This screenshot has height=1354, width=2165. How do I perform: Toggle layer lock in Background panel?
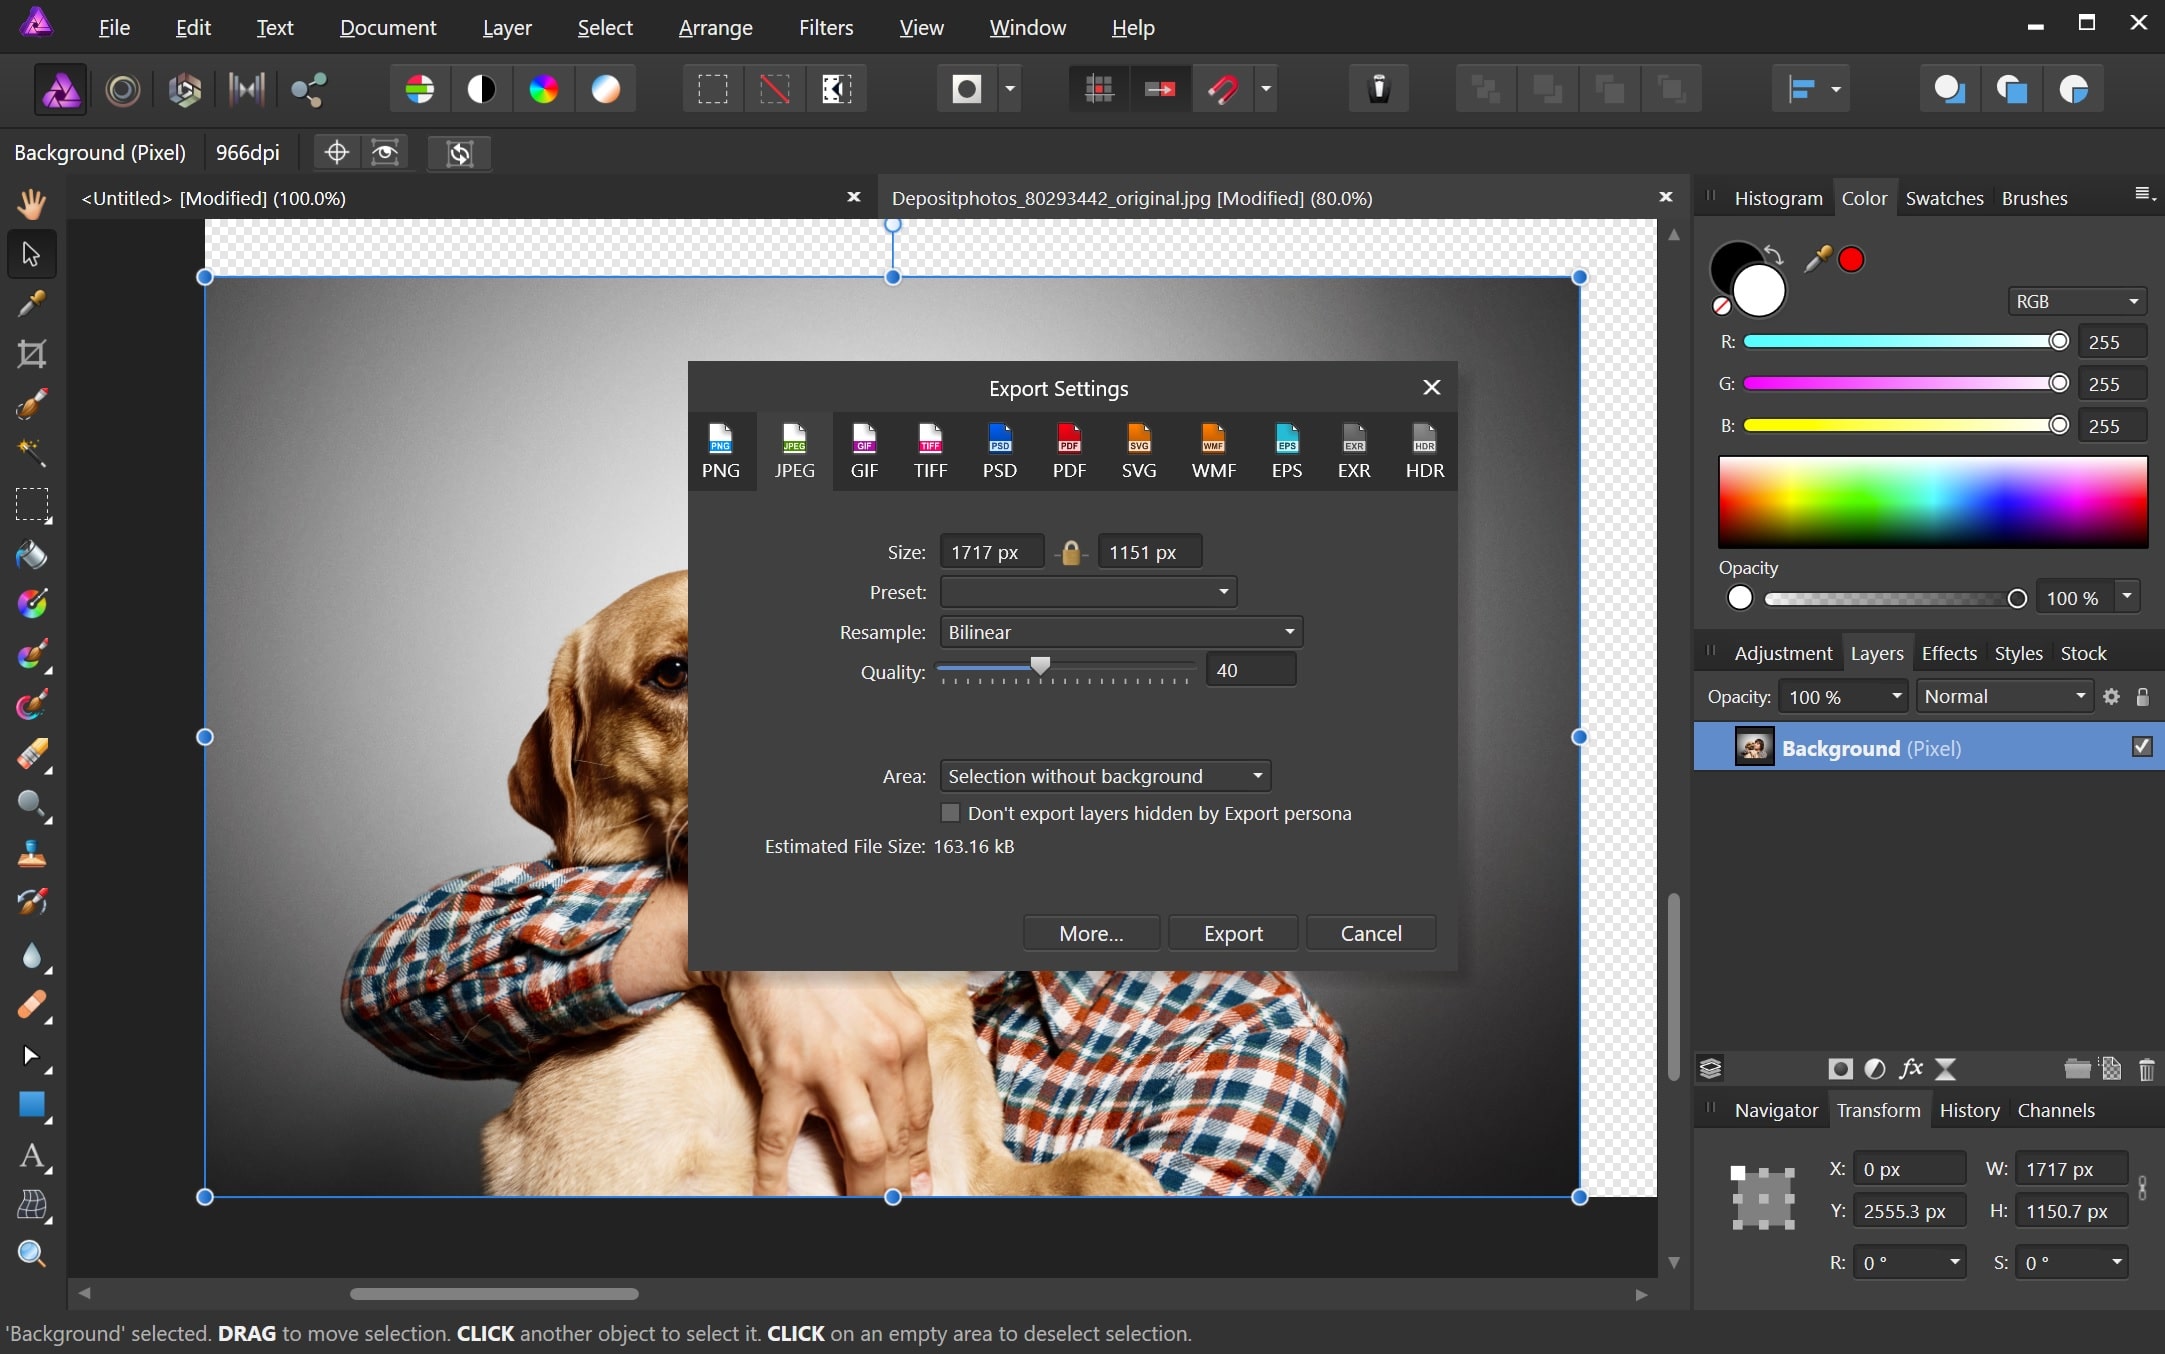pyautogui.click(x=2143, y=696)
